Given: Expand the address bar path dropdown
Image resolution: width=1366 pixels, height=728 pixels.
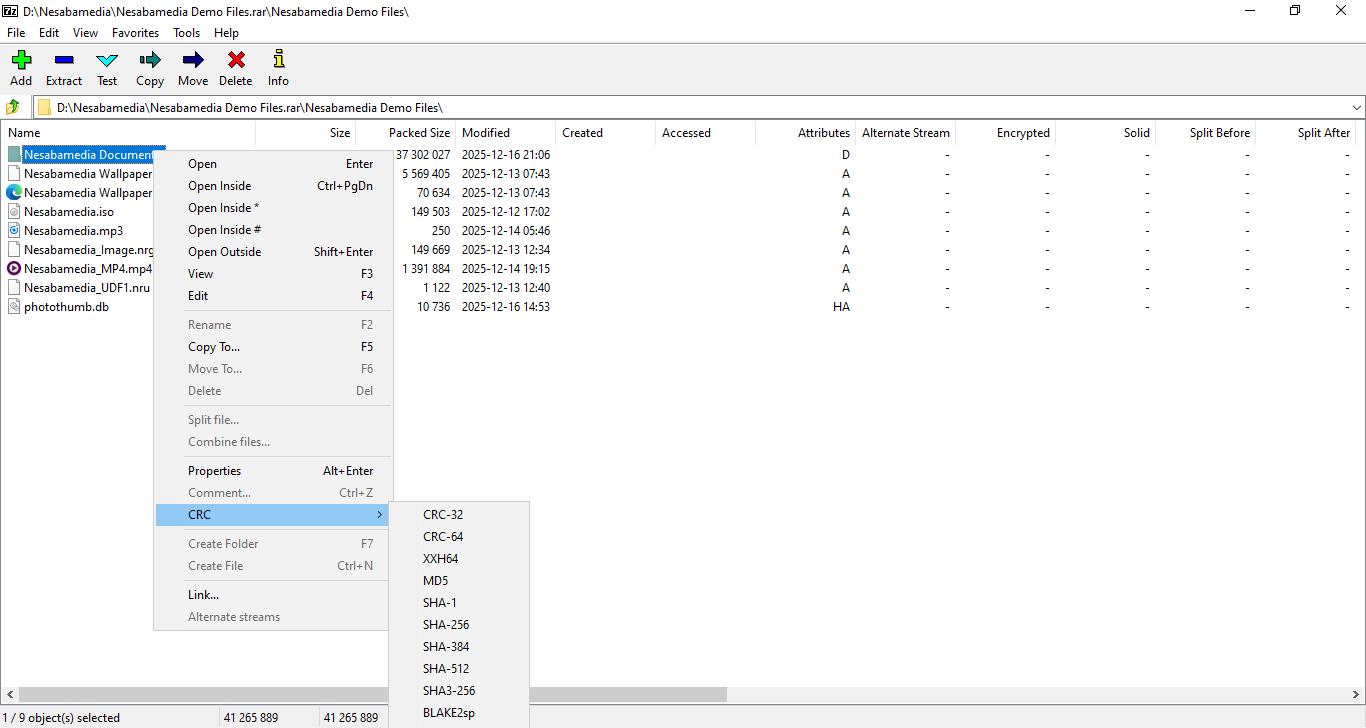Looking at the screenshot, I should coord(1356,107).
